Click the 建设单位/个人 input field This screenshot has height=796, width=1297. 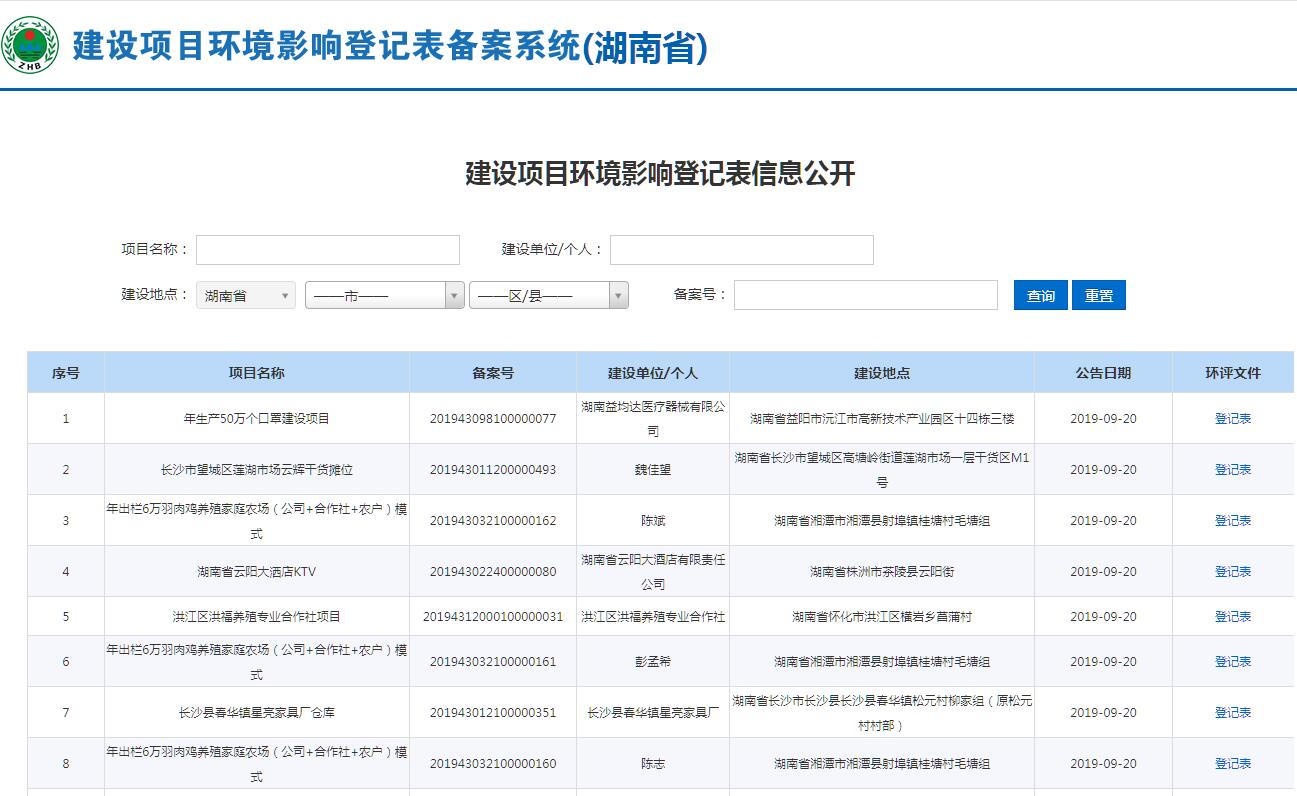click(741, 250)
